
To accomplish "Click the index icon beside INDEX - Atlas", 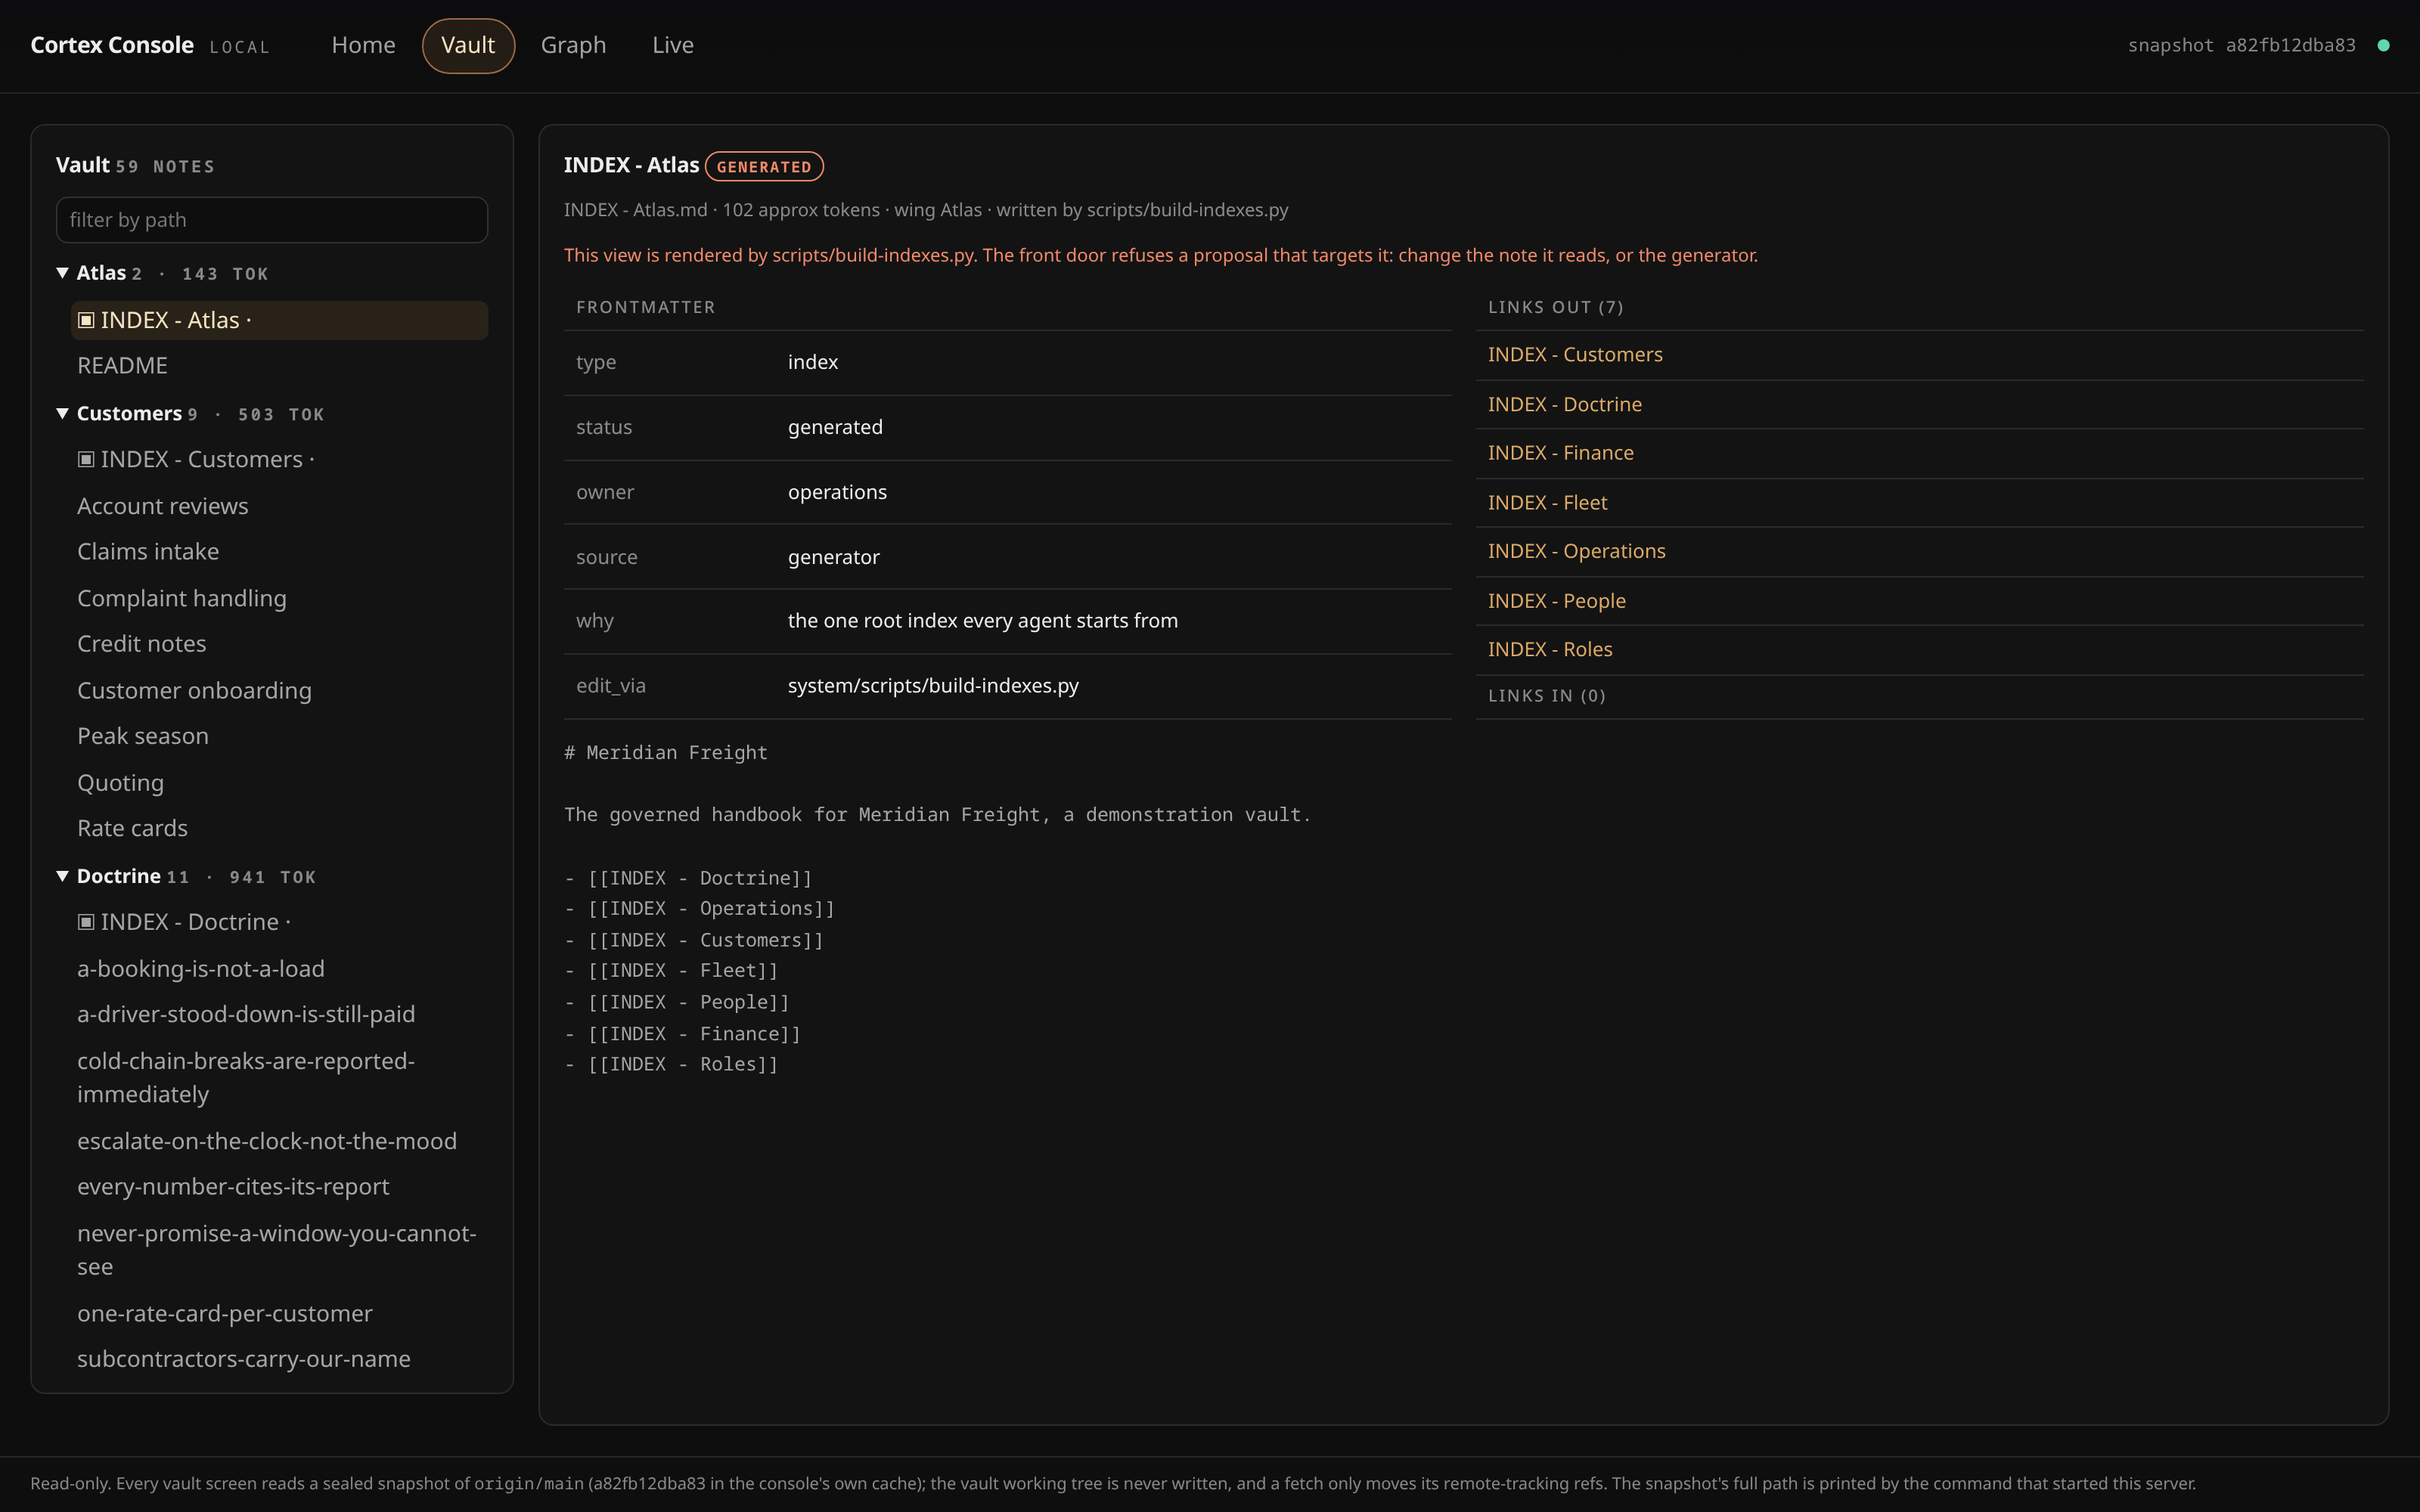I will (x=86, y=320).
